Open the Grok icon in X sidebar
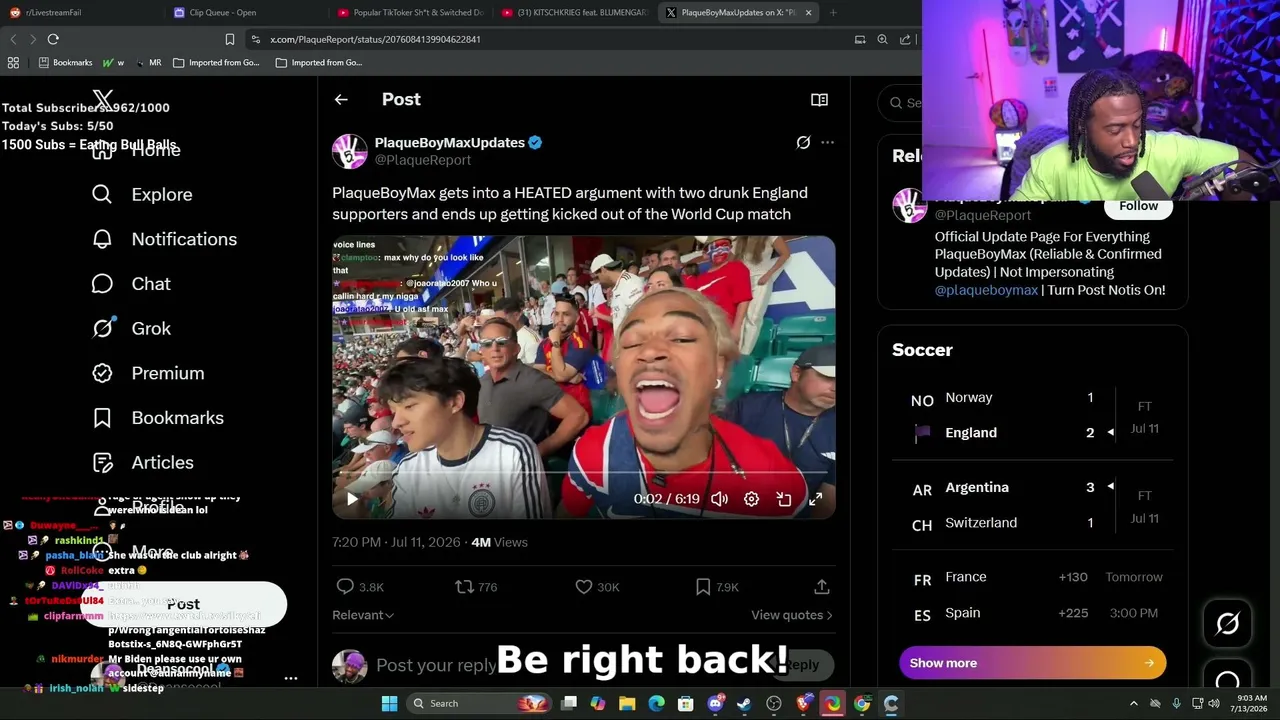 coord(102,328)
